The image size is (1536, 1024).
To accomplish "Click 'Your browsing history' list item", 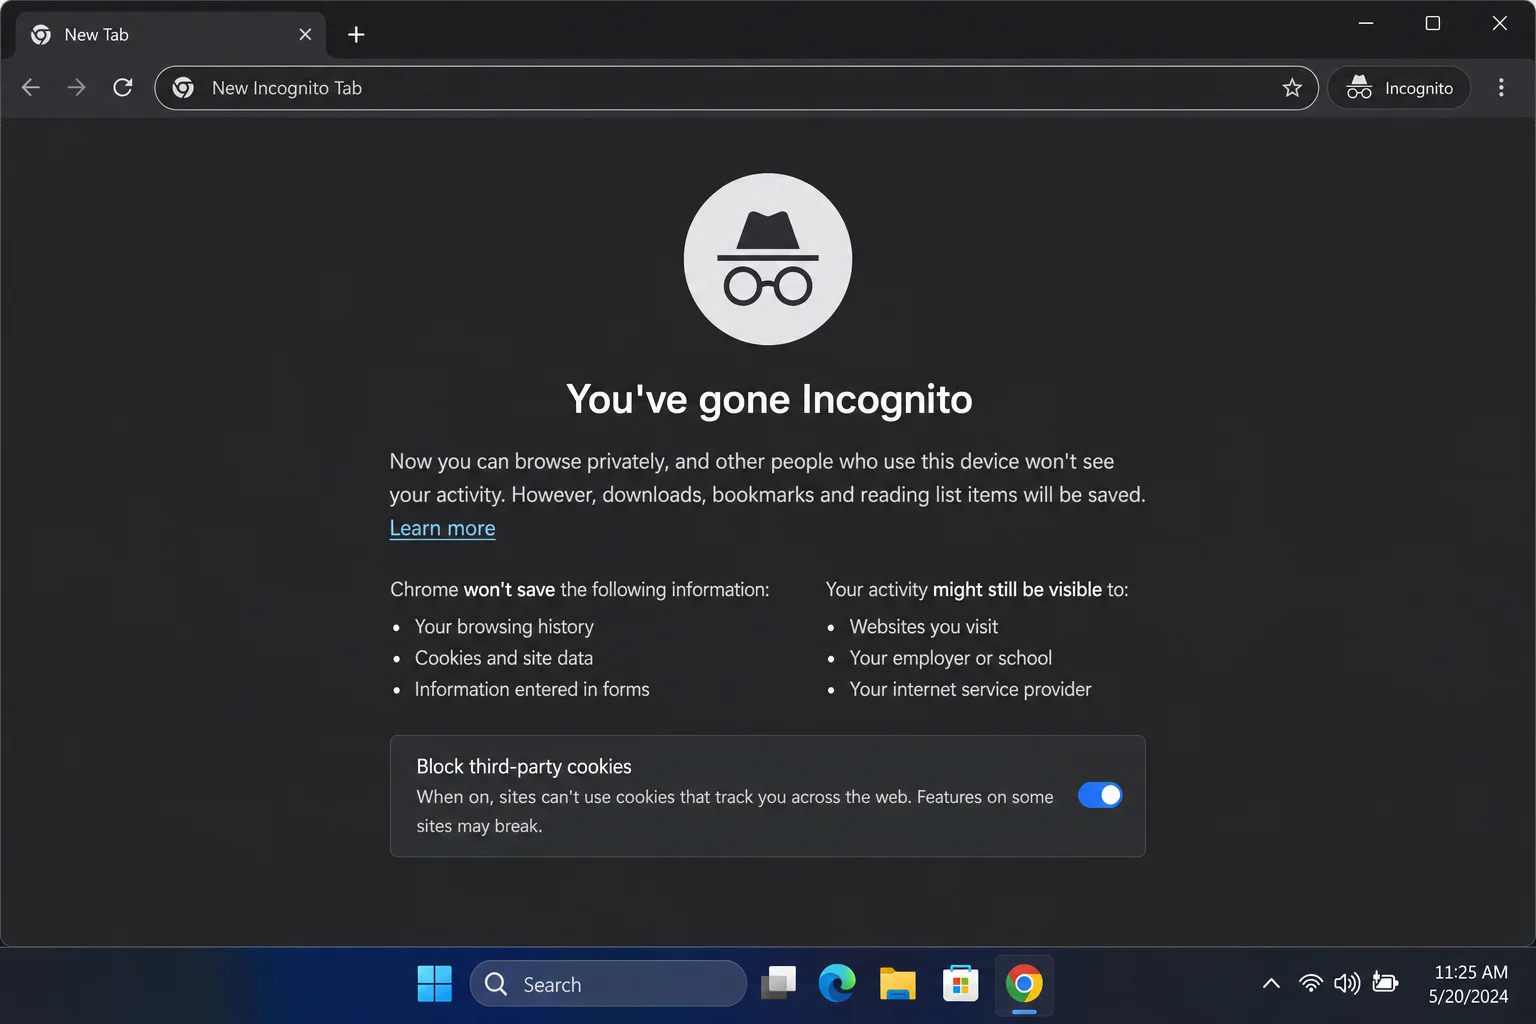I will (504, 627).
